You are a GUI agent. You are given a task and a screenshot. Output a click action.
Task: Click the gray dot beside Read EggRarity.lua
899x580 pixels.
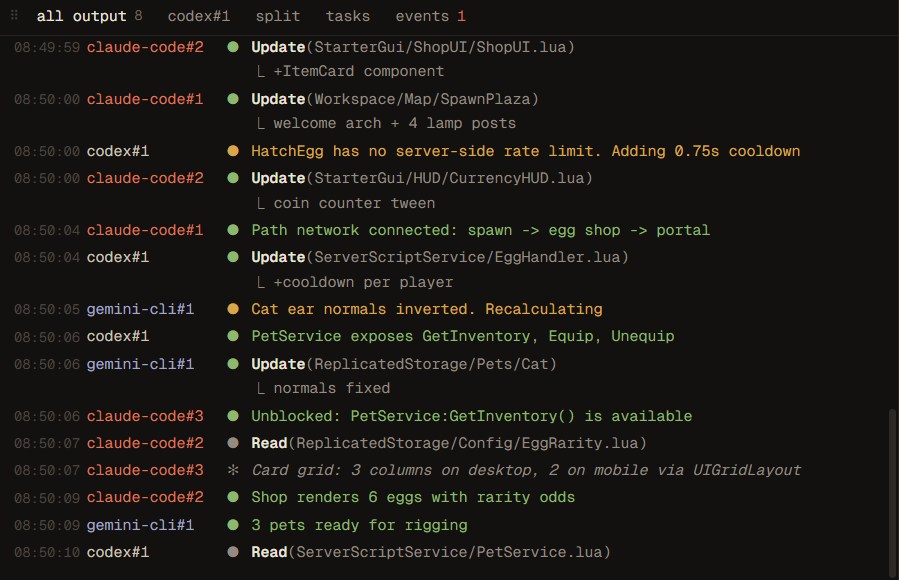[x=233, y=442]
